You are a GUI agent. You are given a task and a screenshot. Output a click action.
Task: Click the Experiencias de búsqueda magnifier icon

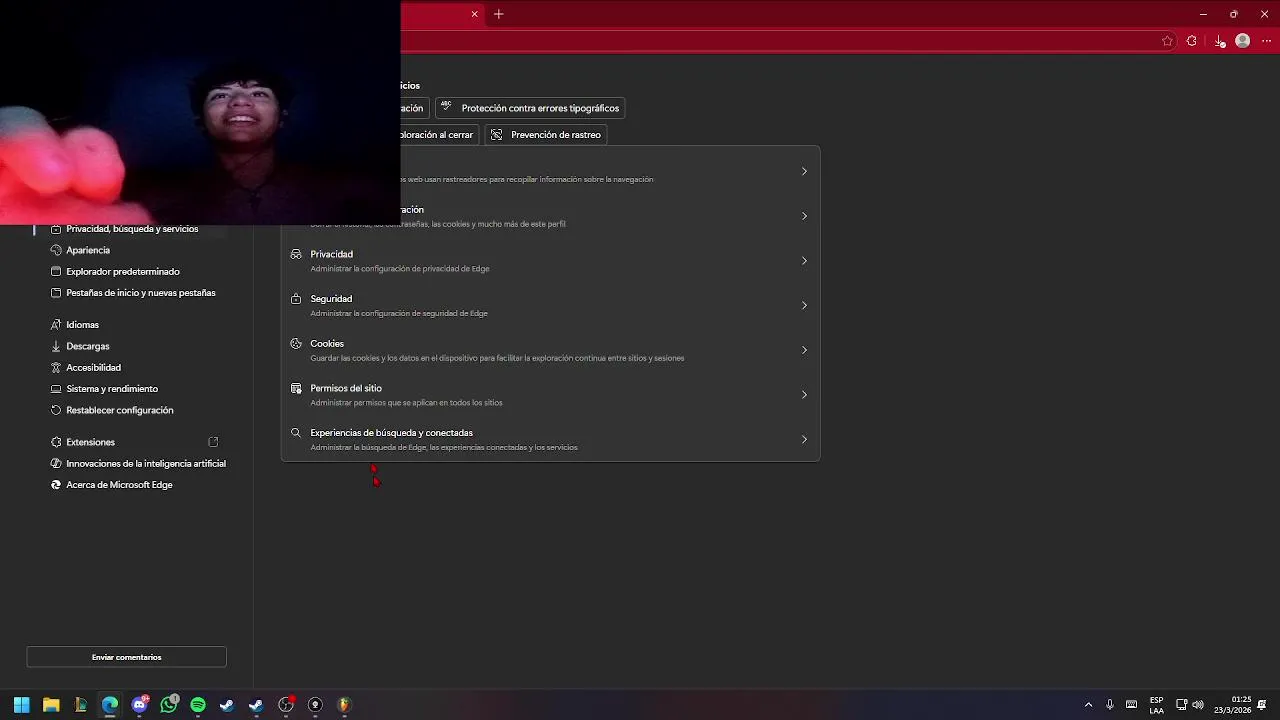296,433
